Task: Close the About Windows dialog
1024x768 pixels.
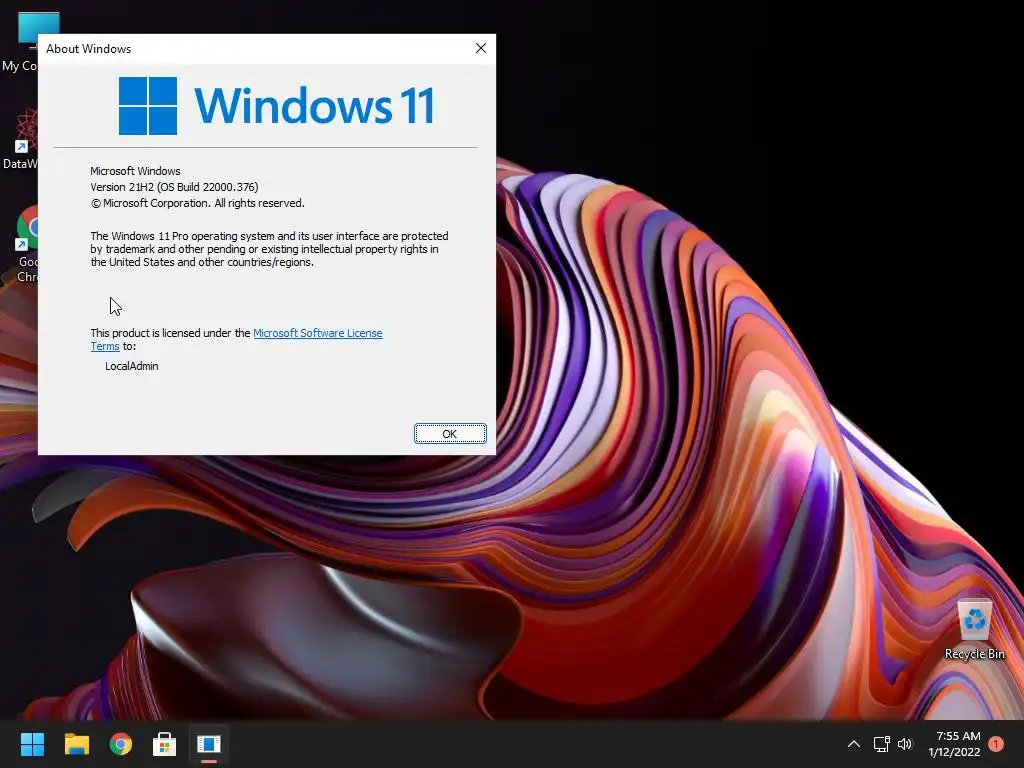Action: 481,48
